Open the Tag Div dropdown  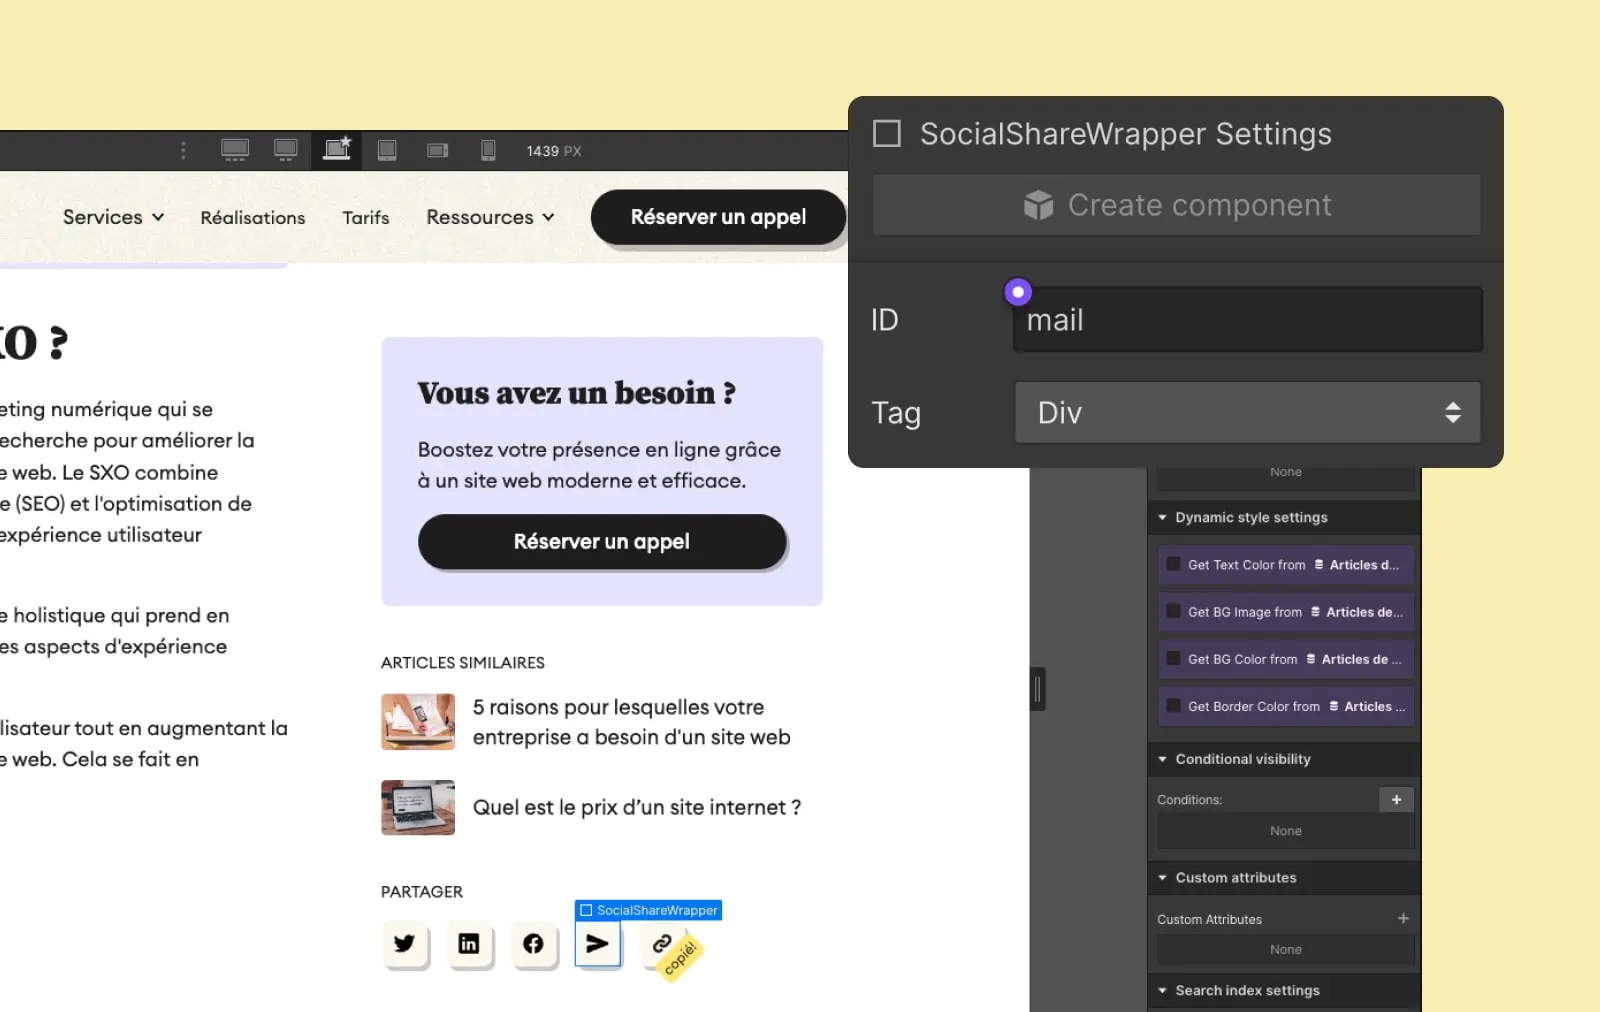[1247, 412]
